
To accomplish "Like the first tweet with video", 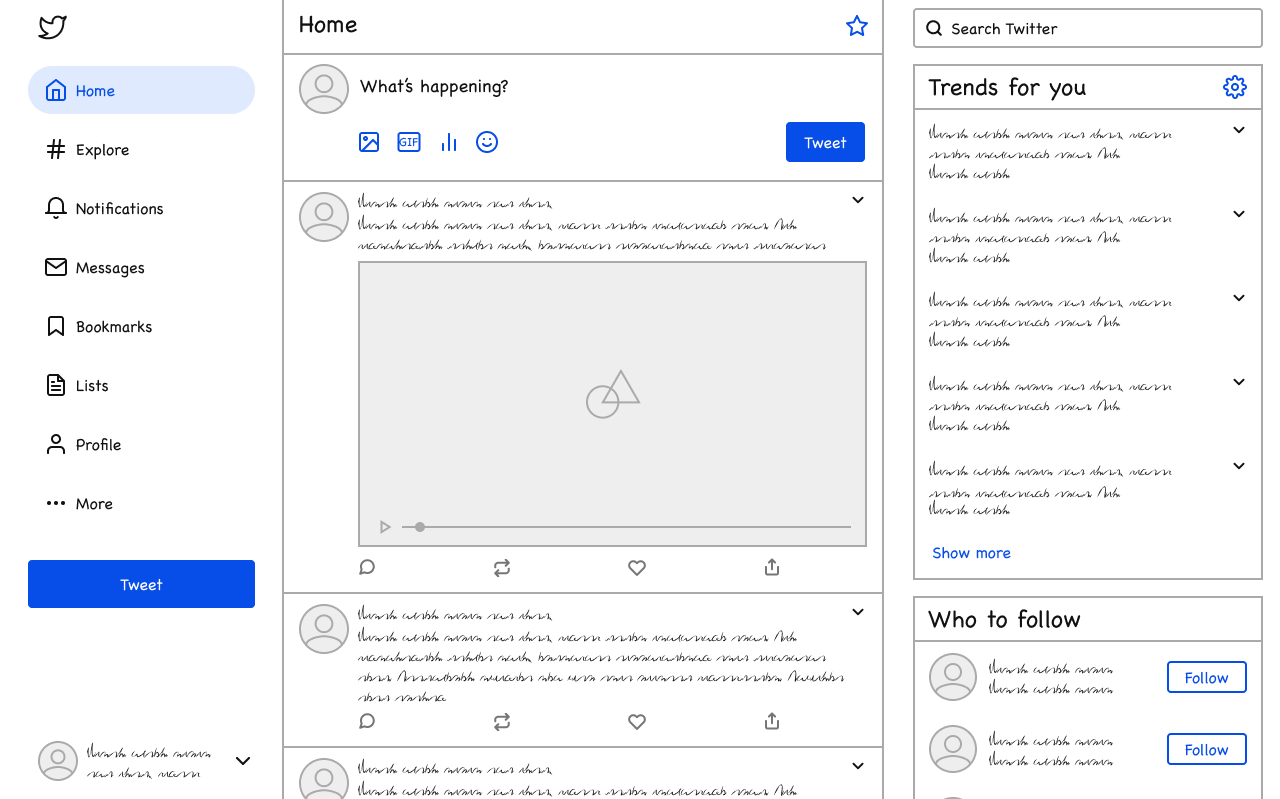I will 637,567.
